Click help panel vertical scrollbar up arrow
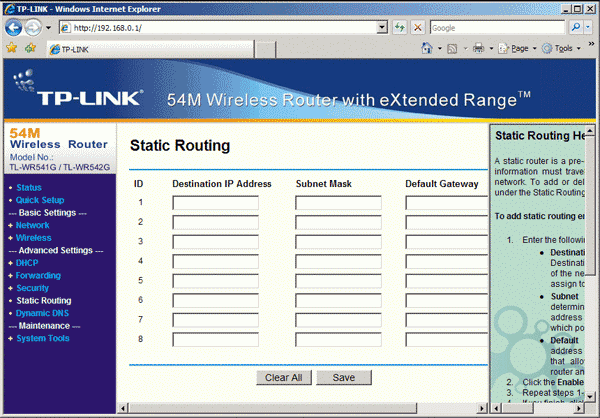 click(x=590, y=131)
